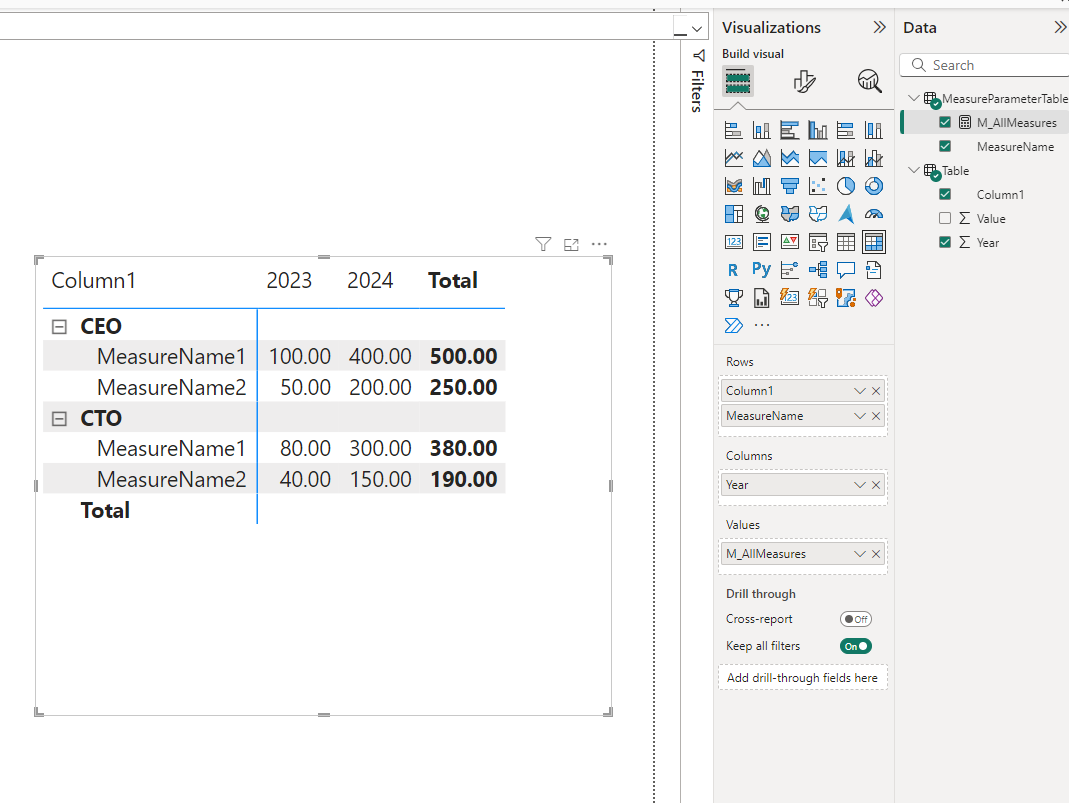Select the Decomposition tree visual
The height and width of the screenshot is (803, 1069).
tap(817, 270)
